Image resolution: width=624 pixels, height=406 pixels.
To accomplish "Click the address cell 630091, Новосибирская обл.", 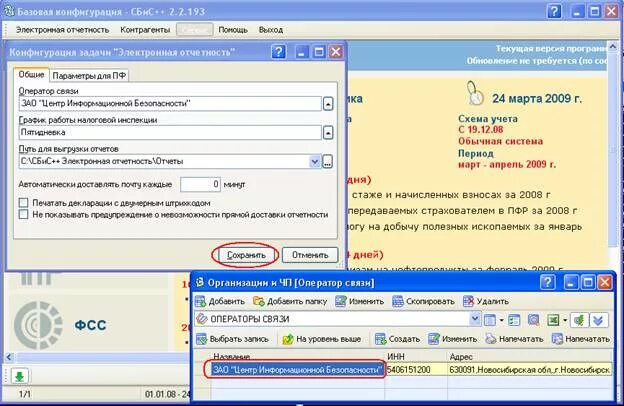I will pos(530,370).
